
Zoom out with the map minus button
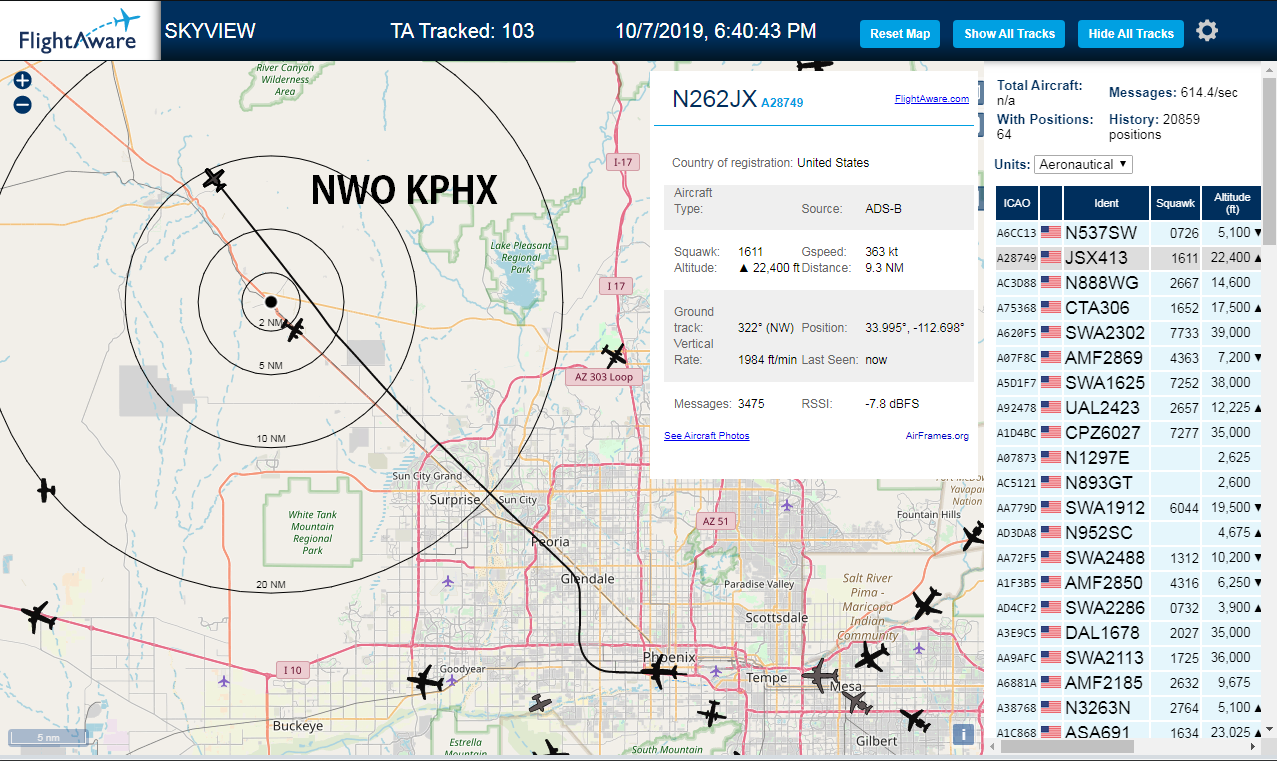tap(23, 104)
